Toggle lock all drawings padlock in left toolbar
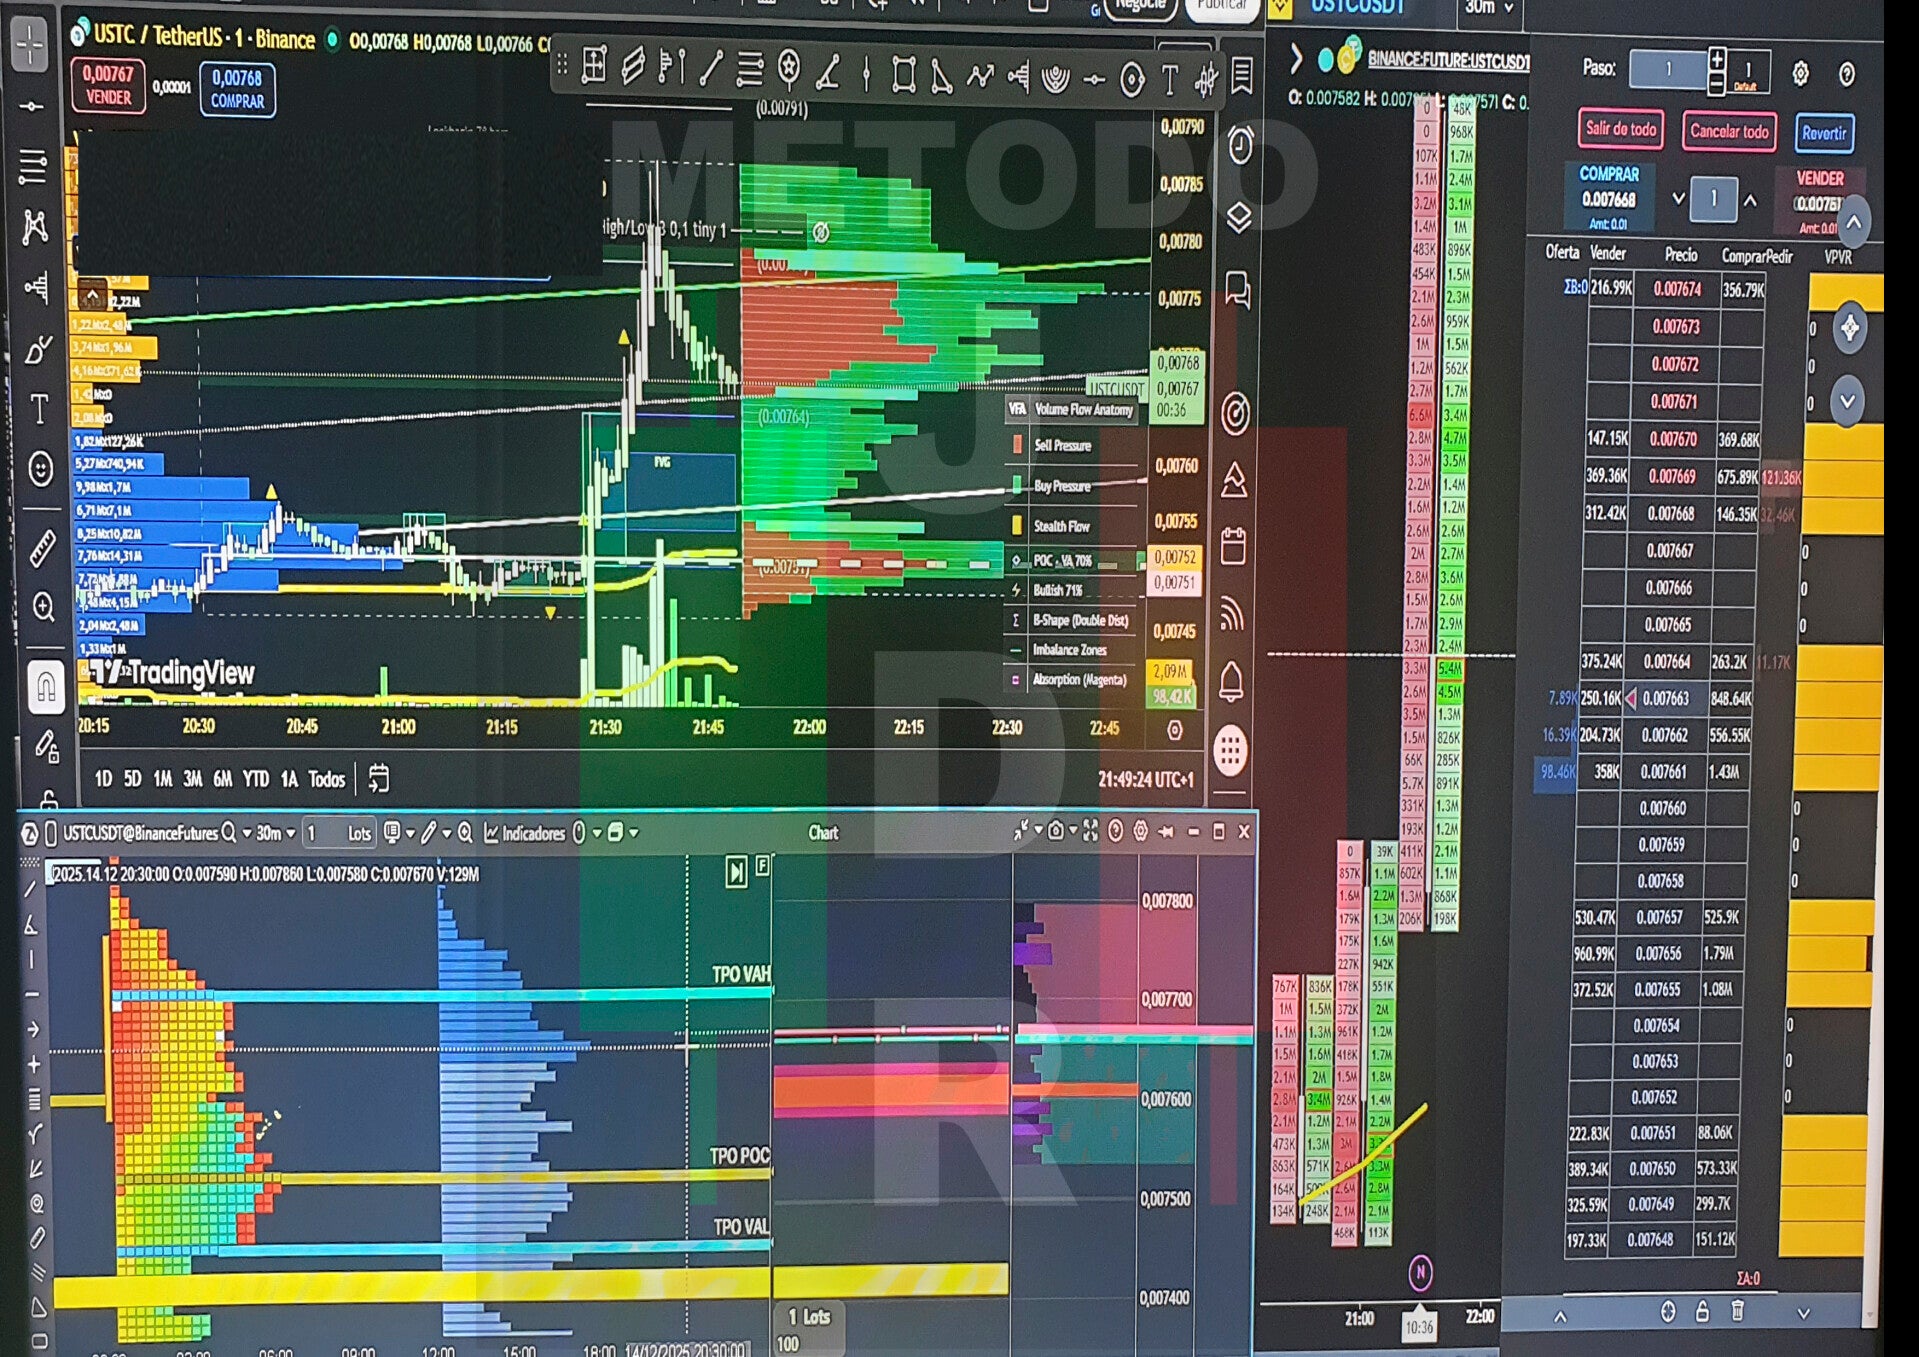 pos(48,799)
